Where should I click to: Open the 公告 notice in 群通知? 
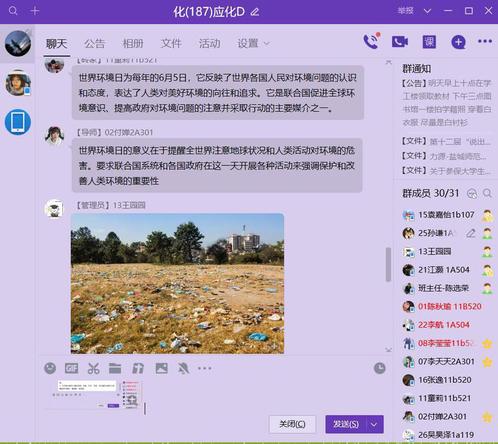[x=447, y=103]
